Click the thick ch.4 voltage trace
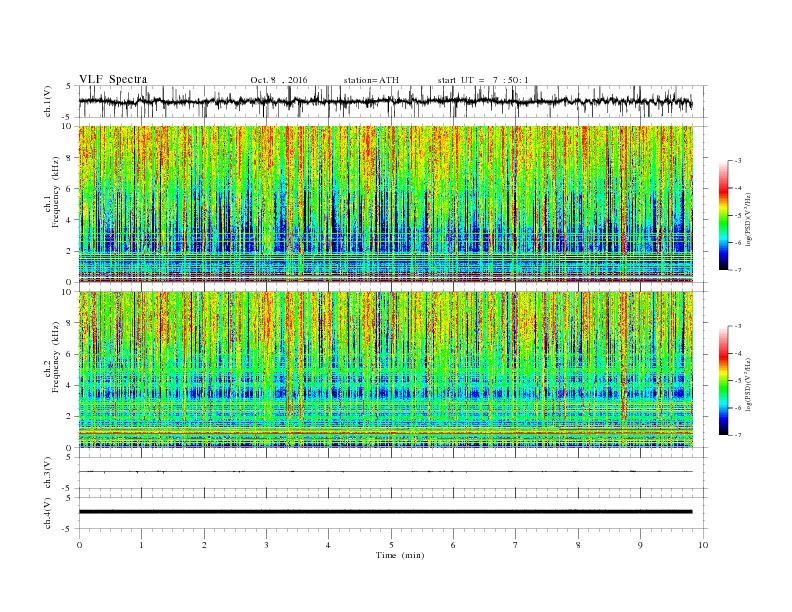 point(385,512)
